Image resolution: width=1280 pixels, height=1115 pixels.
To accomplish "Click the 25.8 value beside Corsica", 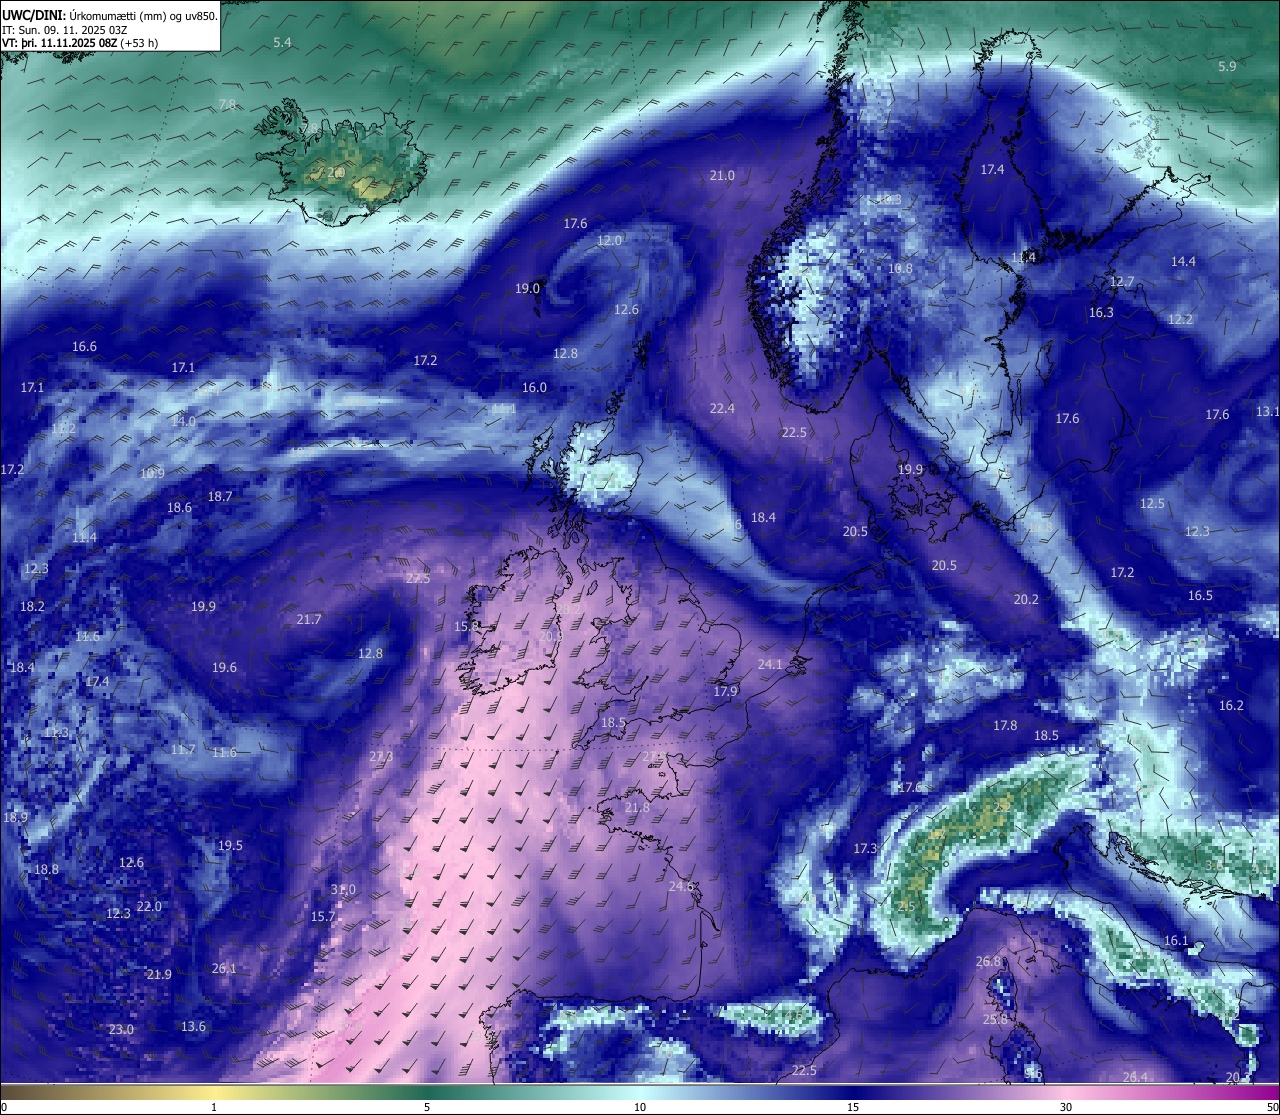I will click(995, 1019).
